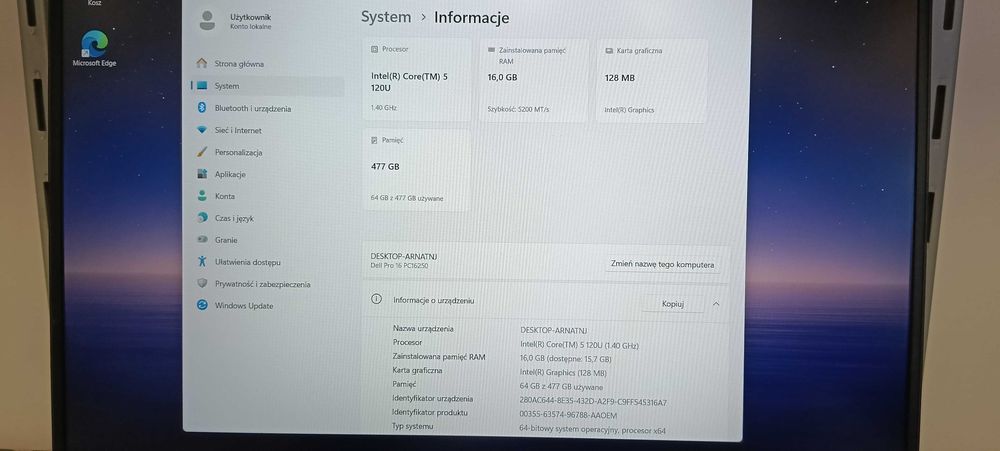
Task: Select the Nazwa urządzenia value DESKTOP-ARNATNJ
Action: (x=554, y=330)
